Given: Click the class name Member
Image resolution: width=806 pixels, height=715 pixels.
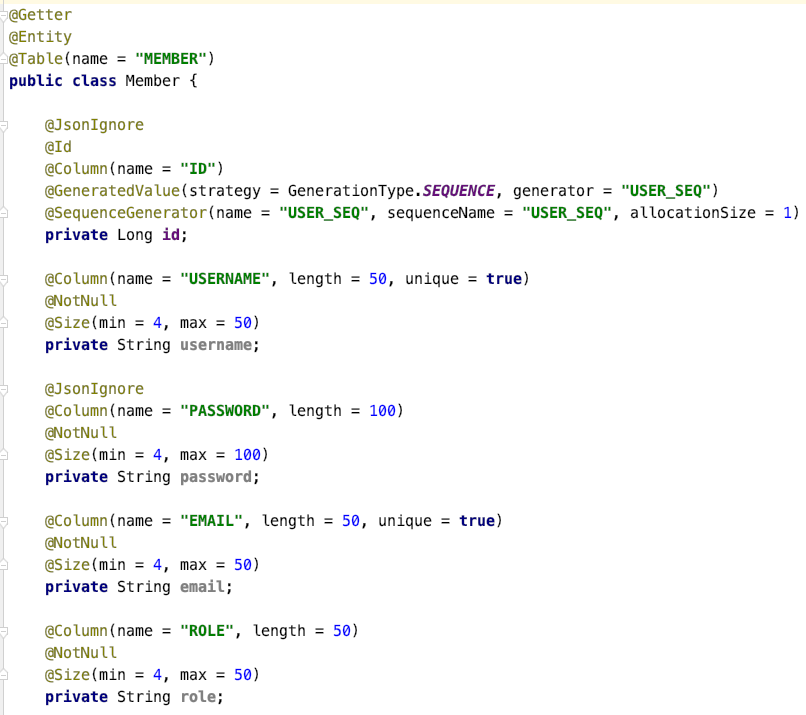Looking at the screenshot, I should 153,81.
